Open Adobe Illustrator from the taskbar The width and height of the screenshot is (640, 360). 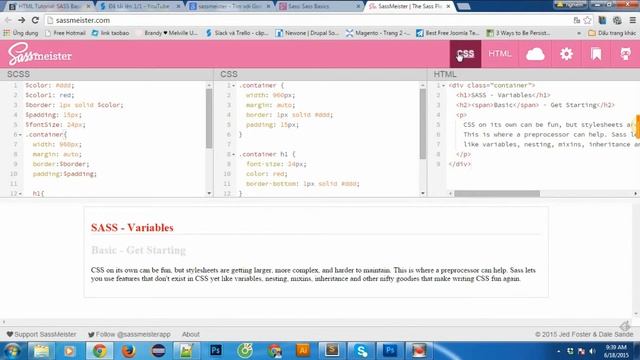point(303,351)
